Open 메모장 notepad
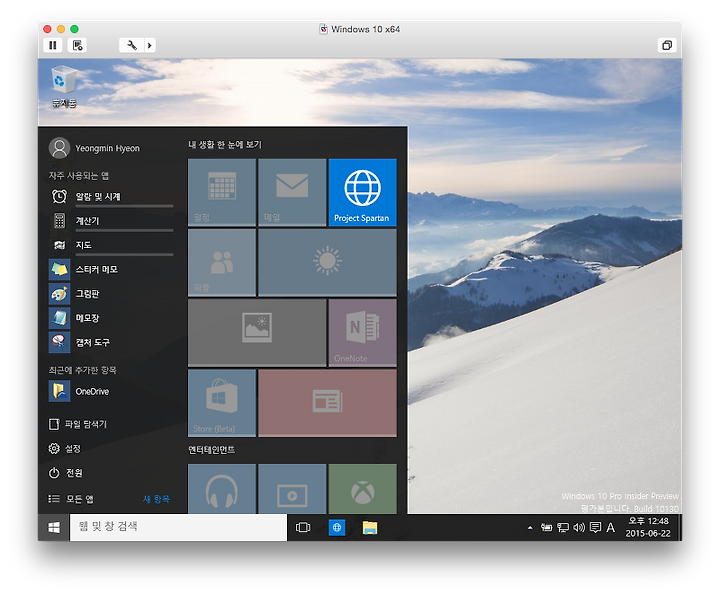This screenshot has width=720, height=595. (111, 318)
